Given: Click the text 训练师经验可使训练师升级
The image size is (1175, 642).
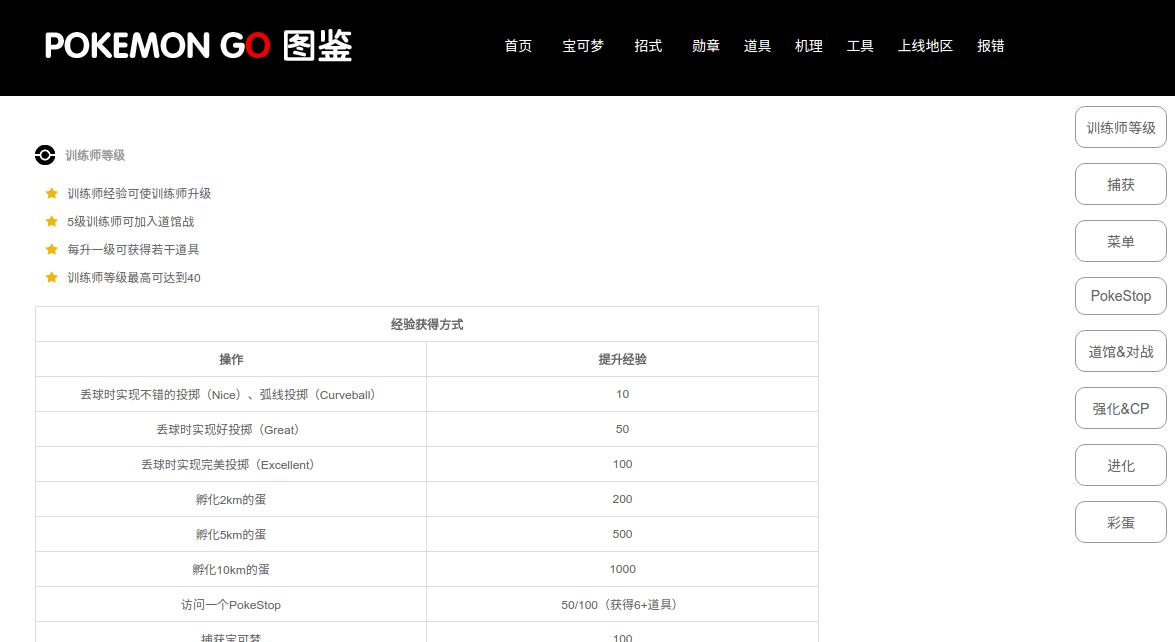Looking at the screenshot, I should tap(139, 193).
